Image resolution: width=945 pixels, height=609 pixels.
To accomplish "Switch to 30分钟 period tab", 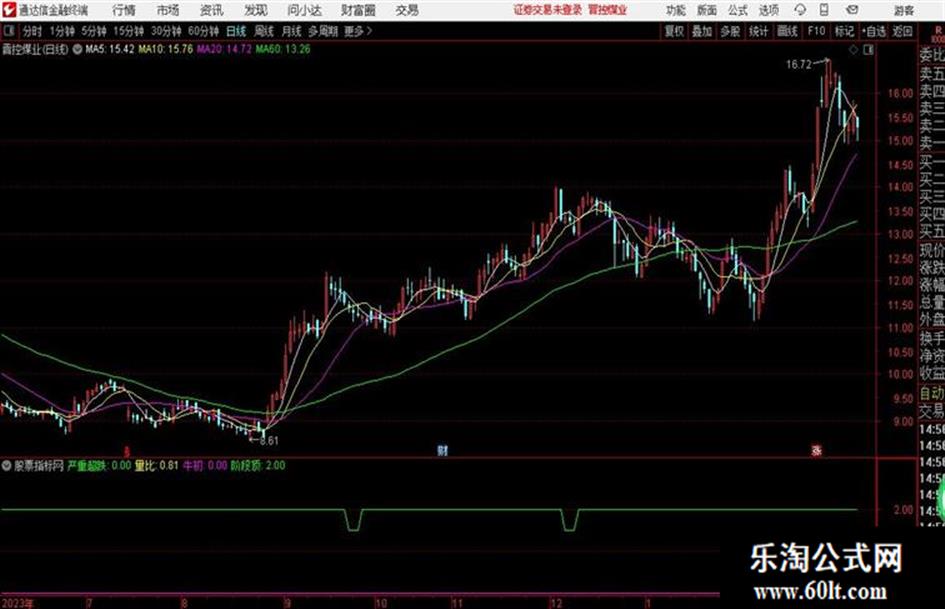I will tap(166, 31).
